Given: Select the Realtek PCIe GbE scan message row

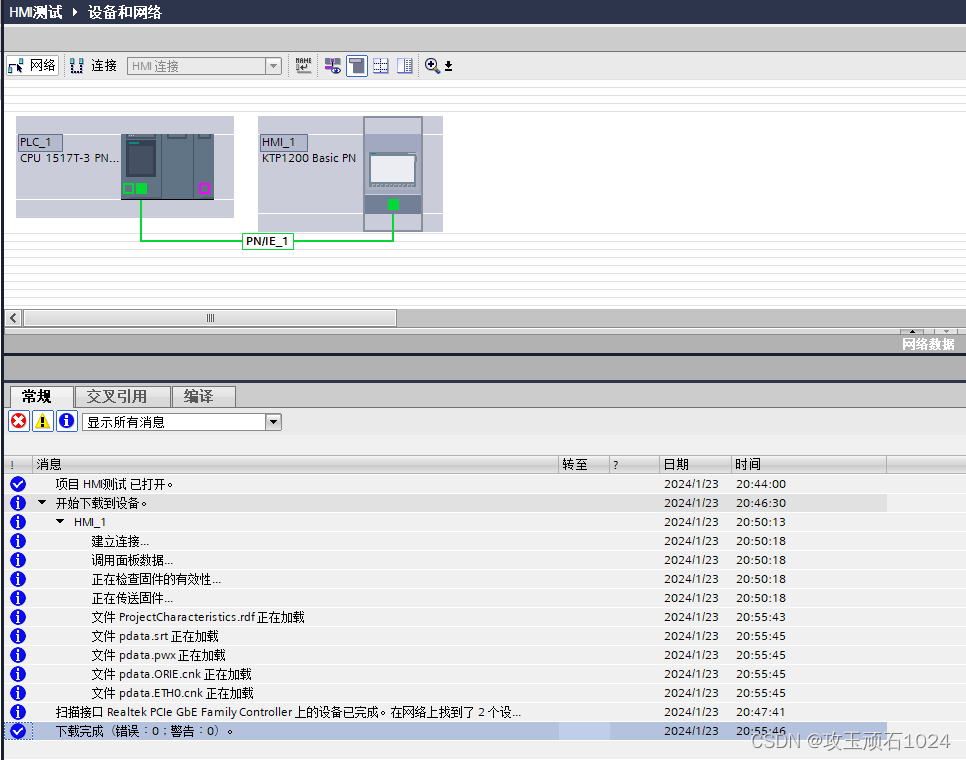Looking at the screenshot, I should click(x=446, y=713).
